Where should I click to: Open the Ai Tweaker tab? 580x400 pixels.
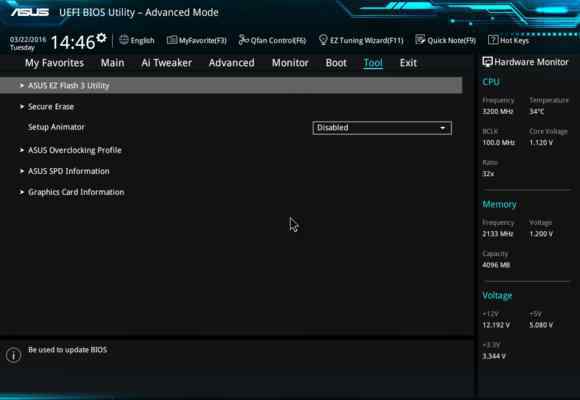click(x=166, y=63)
